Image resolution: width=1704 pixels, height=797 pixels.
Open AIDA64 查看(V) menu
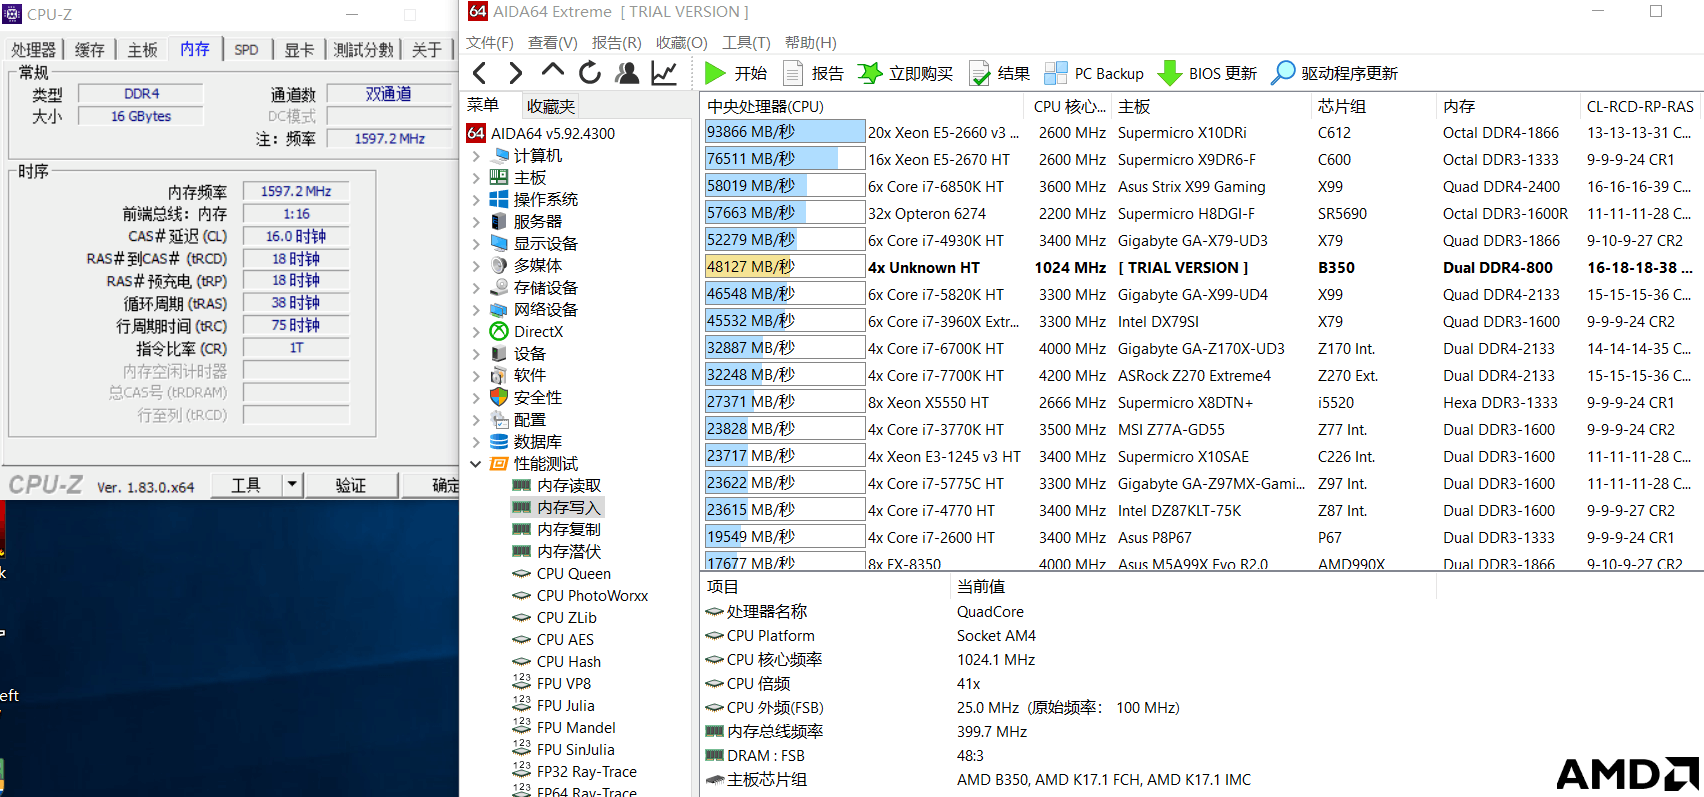(x=553, y=43)
